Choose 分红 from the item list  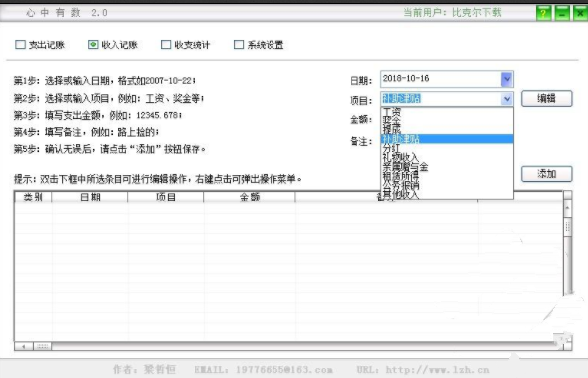point(447,148)
